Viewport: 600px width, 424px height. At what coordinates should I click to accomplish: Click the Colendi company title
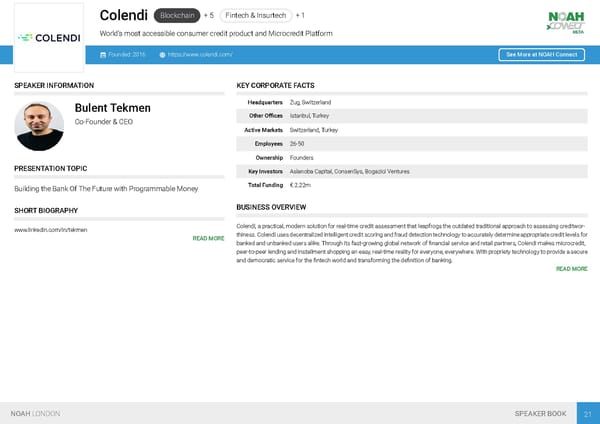pos(124,15)
